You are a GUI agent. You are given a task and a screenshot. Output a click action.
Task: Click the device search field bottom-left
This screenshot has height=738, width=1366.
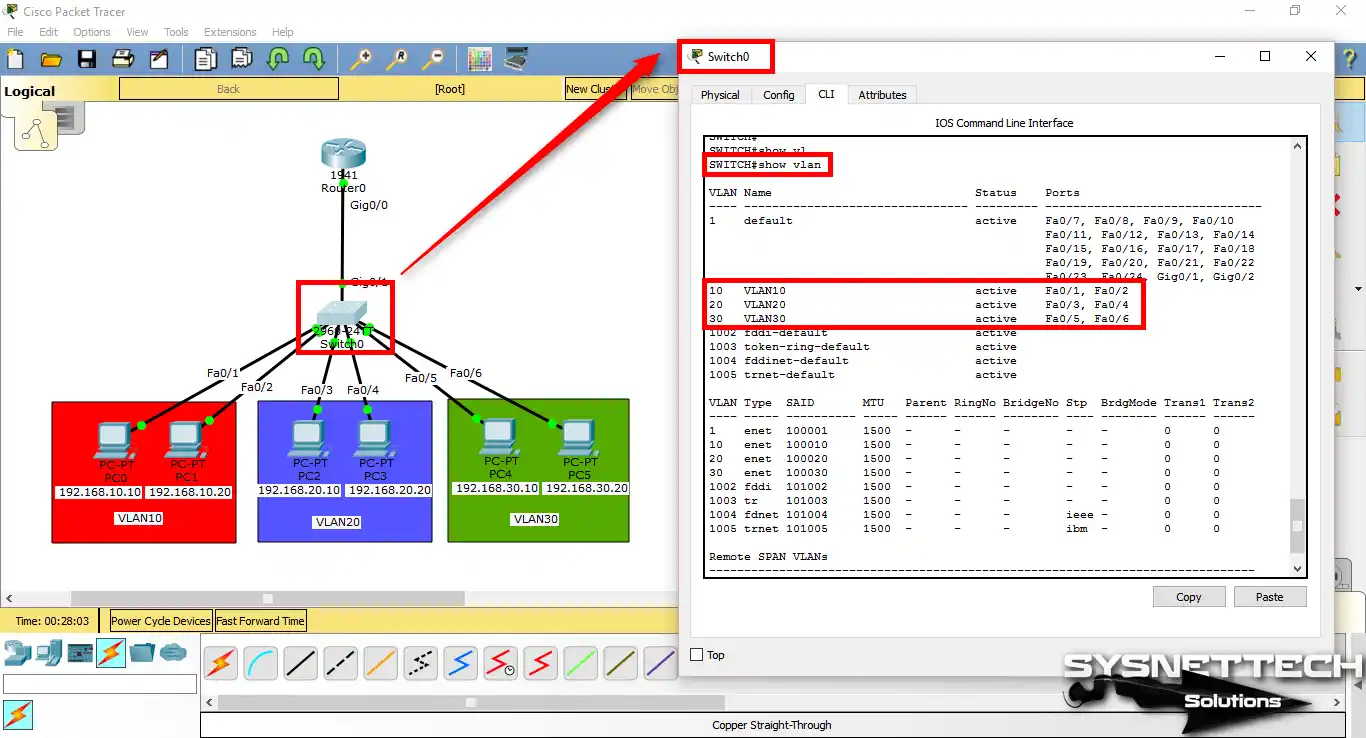[100, 684]
